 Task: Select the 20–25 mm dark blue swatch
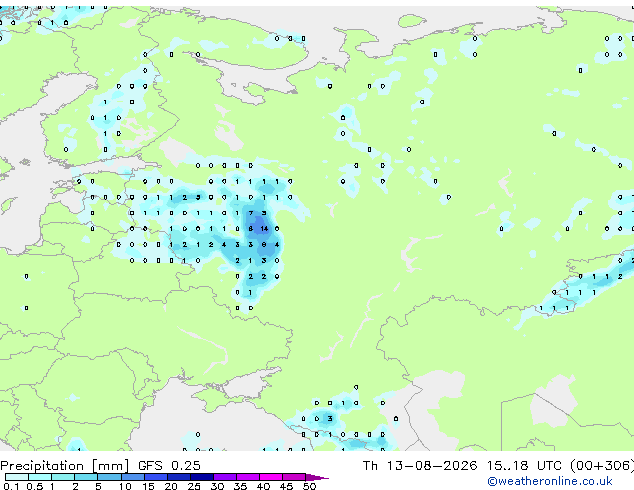coord(179,477)
